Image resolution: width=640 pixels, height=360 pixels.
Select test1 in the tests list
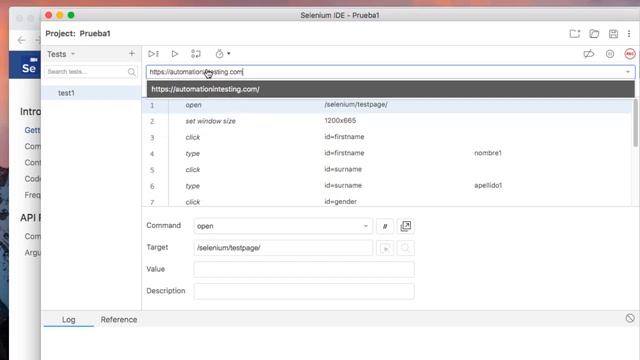(x=91, y=93)
